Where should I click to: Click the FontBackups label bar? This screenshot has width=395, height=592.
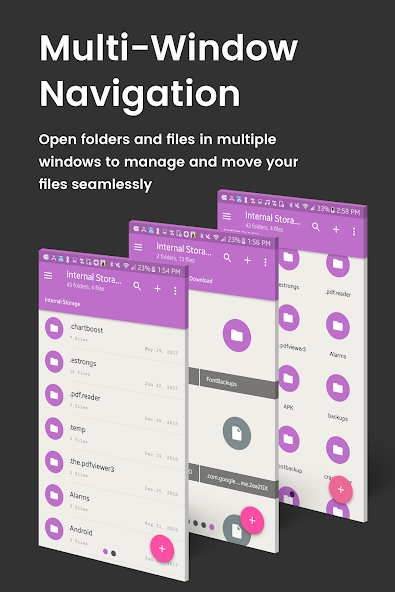click(238, 384)
